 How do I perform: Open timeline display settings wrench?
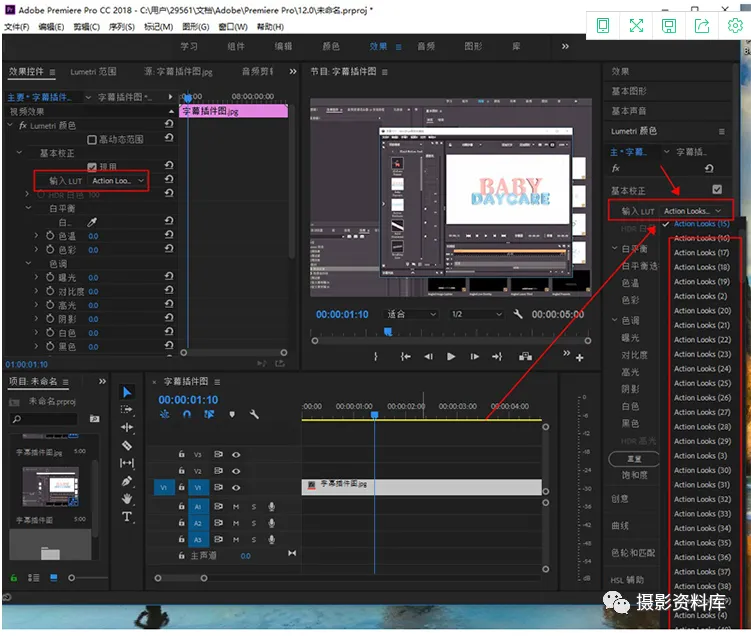pos(254,414)
